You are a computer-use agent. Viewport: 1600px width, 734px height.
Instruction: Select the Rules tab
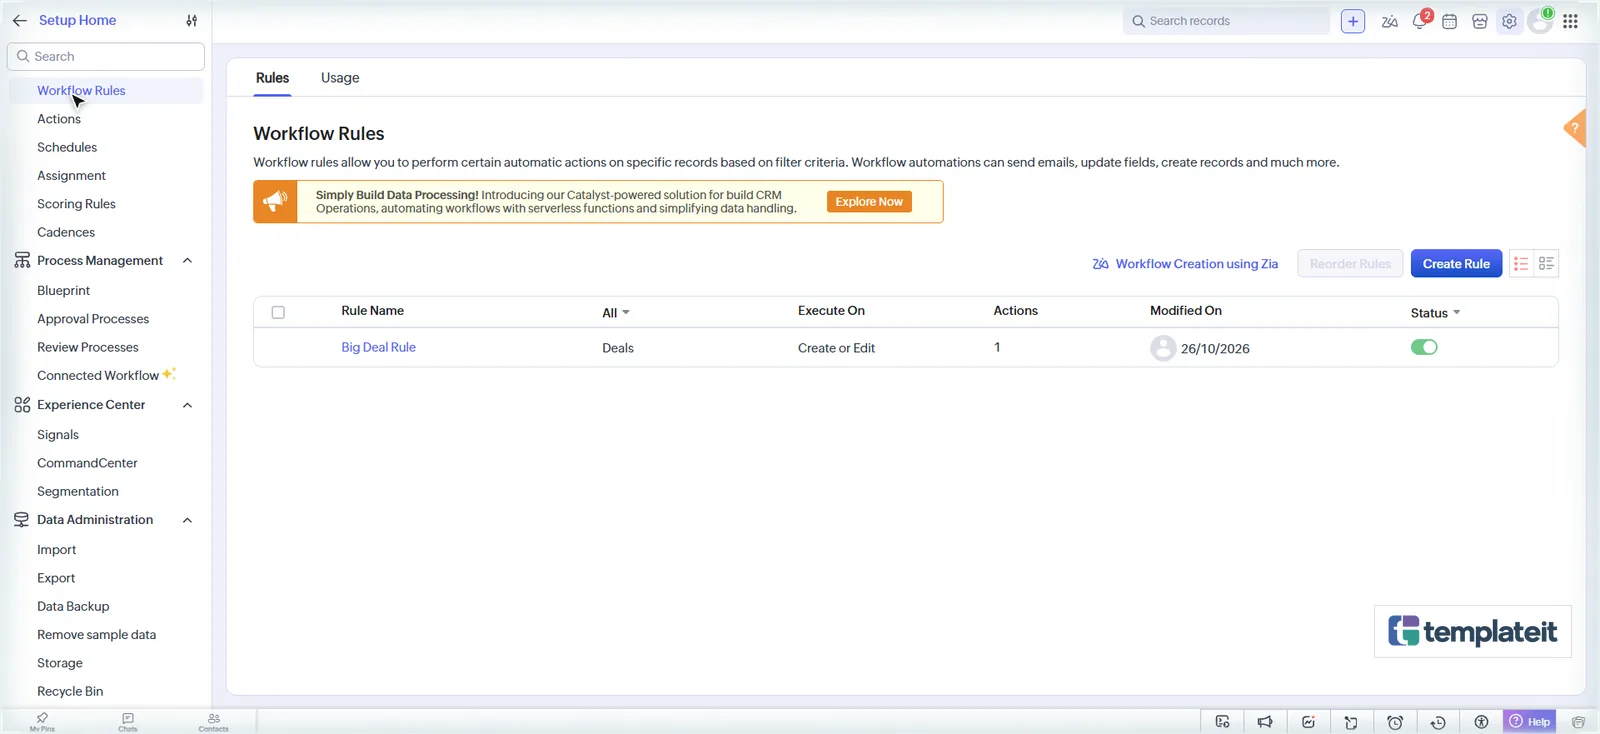click(x=272, y=78)
